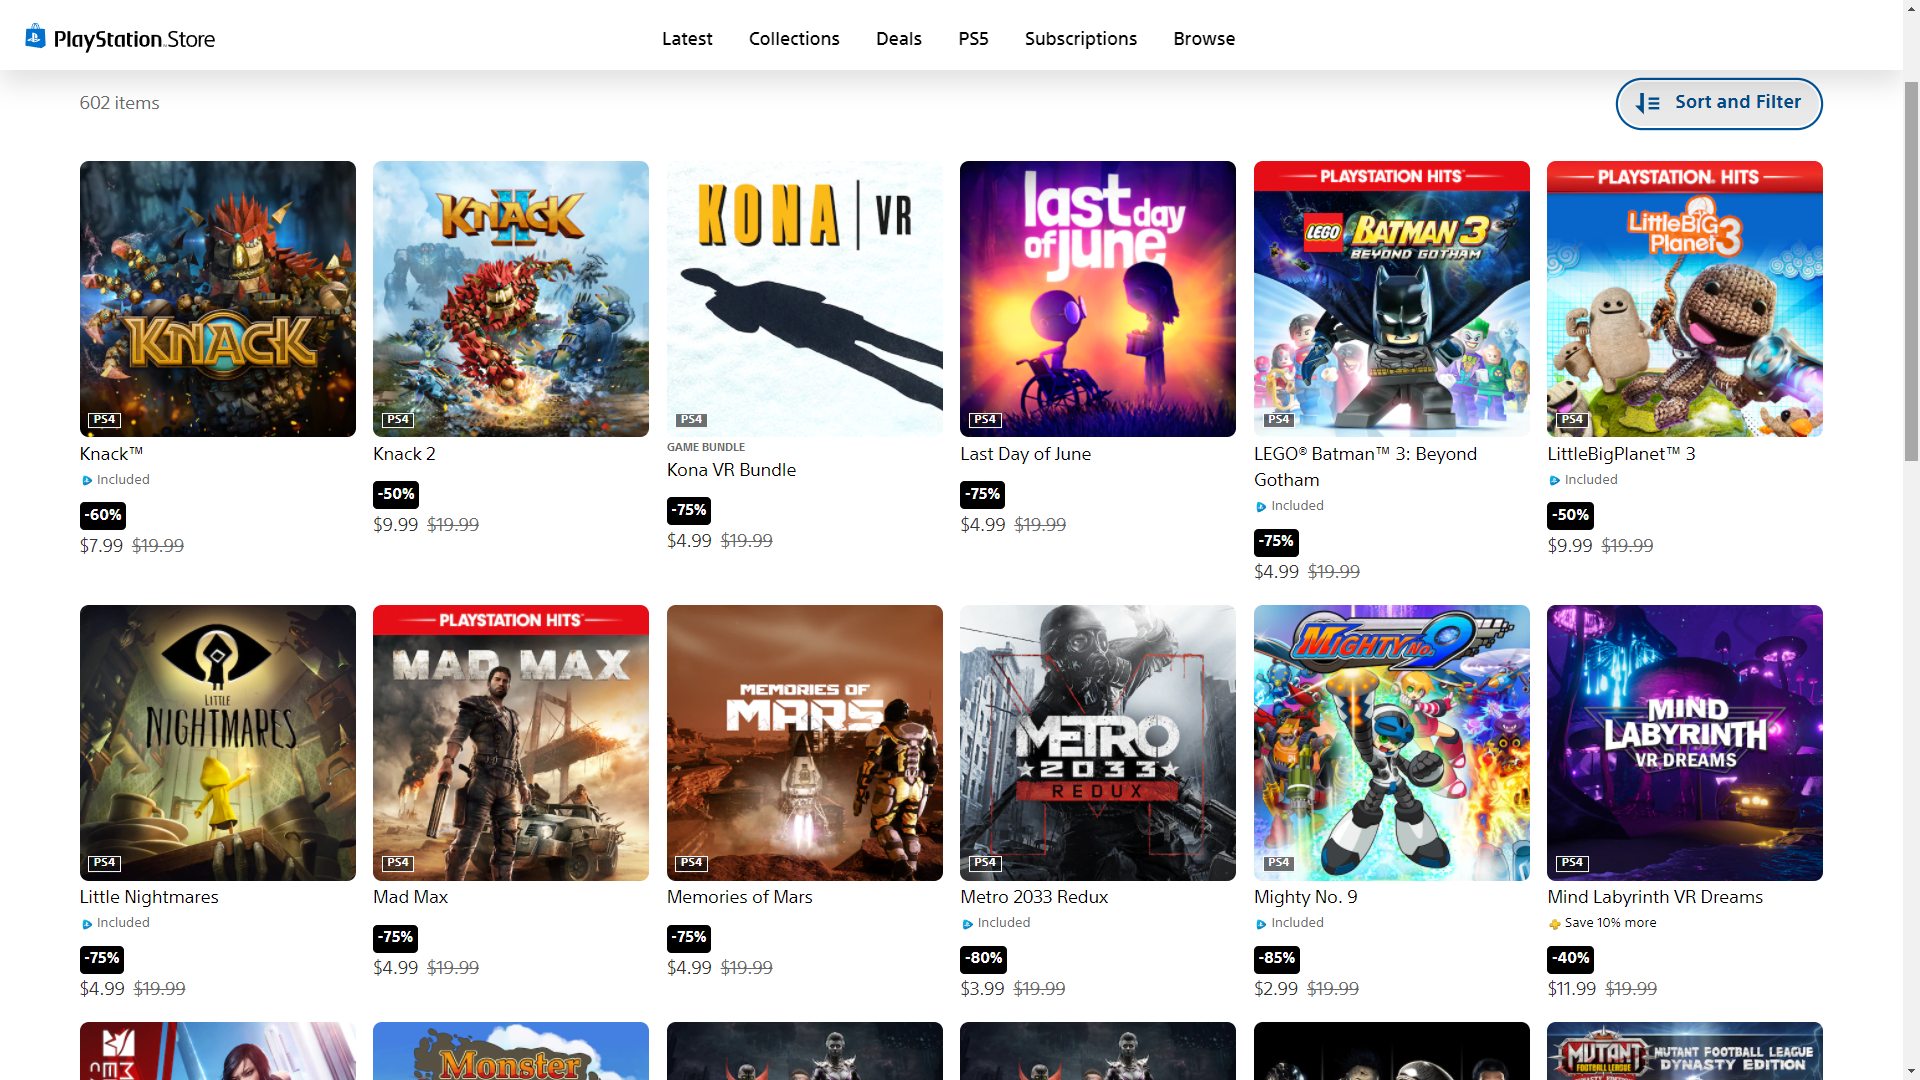Open the Collections menu

[794, 39]
